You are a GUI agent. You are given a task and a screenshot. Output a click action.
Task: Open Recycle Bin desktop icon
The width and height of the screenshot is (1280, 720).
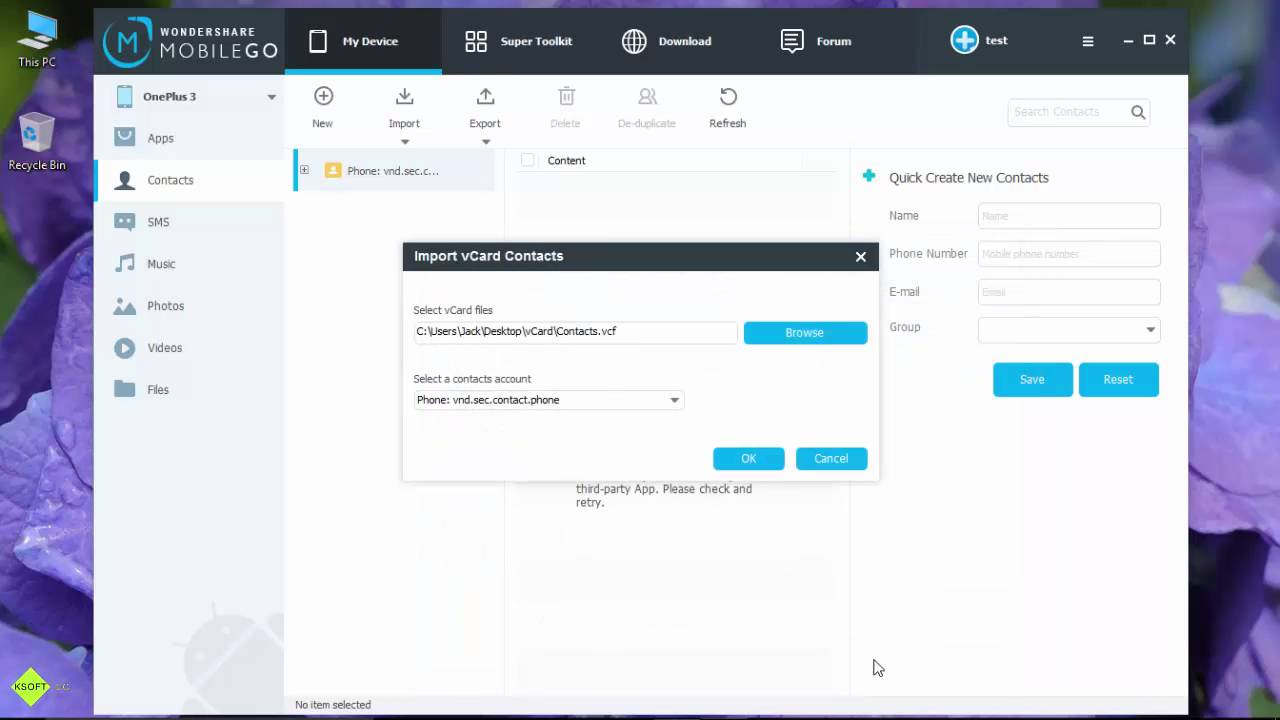point(37,140)
